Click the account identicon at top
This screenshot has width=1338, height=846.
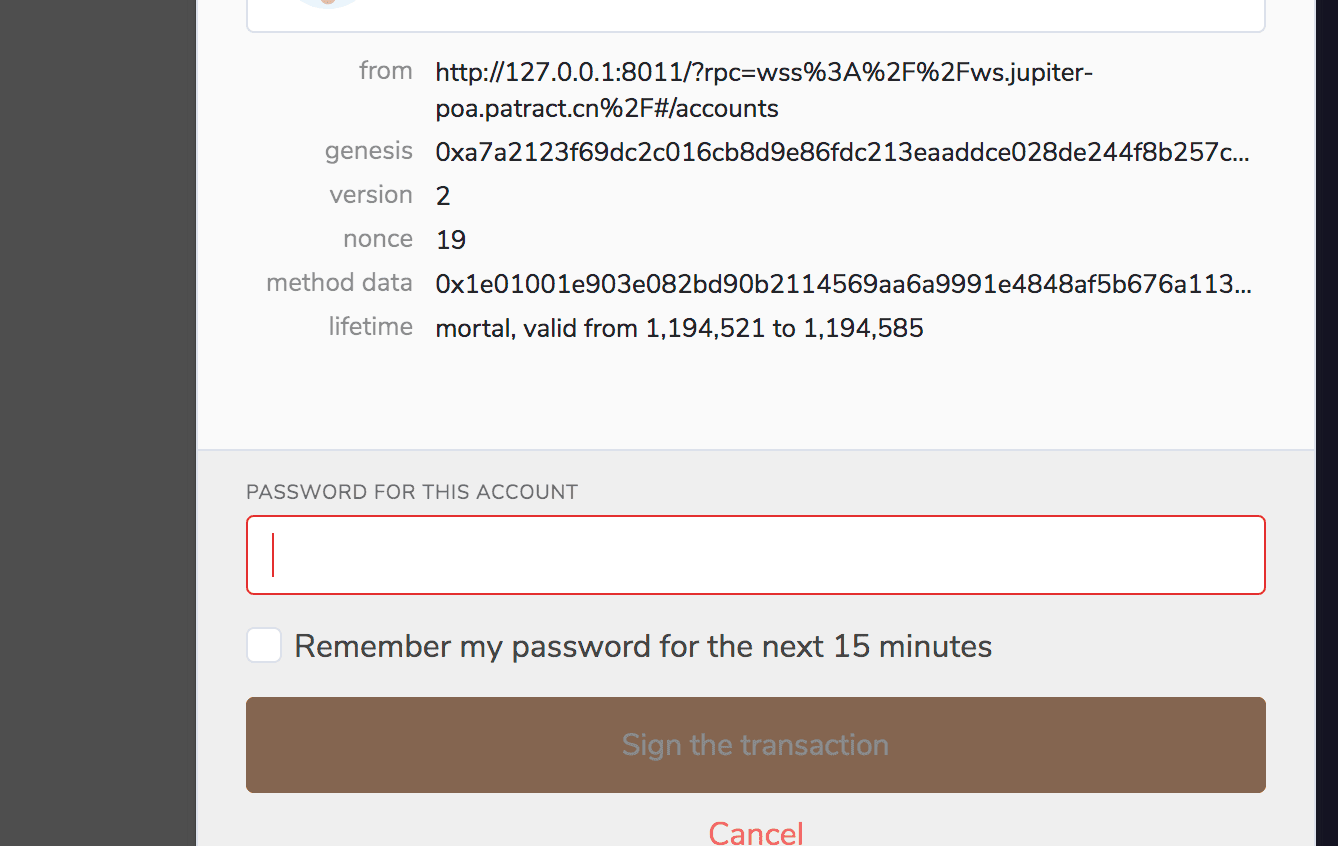(328, 3)
